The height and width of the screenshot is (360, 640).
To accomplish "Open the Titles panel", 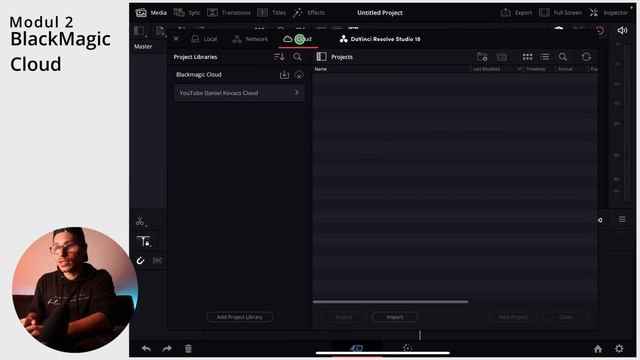I will click(272, 13).
